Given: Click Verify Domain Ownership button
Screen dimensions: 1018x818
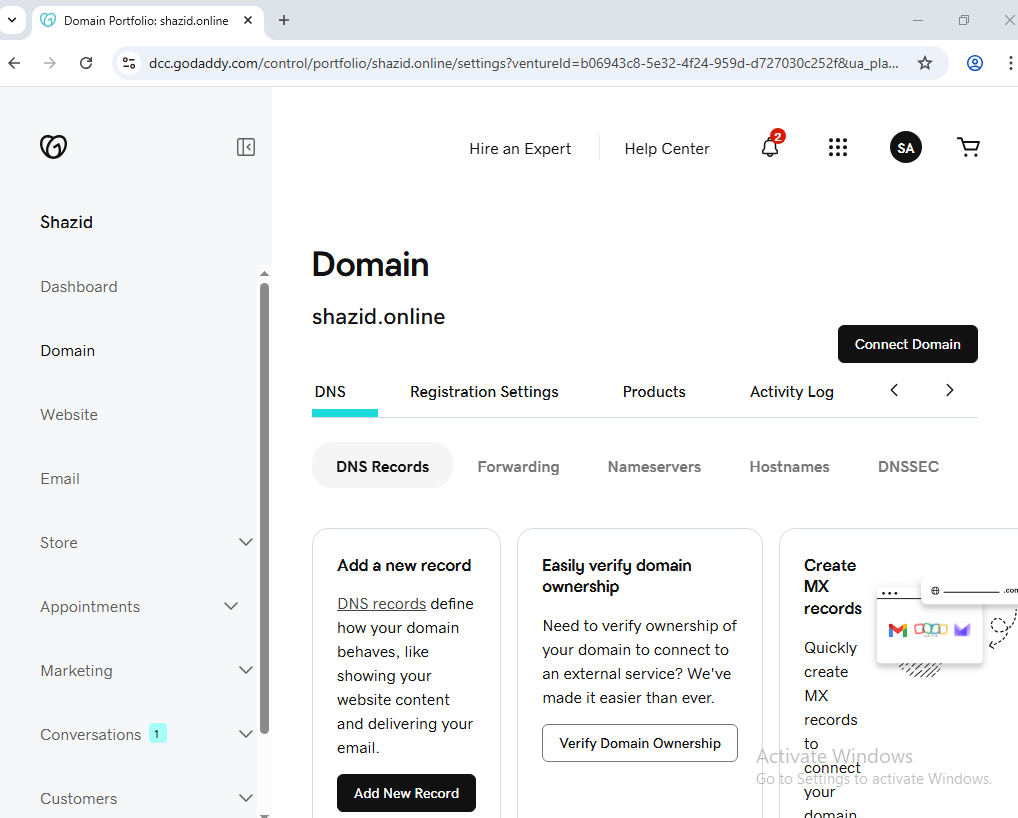Looking at the screenshot, I should point(639,743).
